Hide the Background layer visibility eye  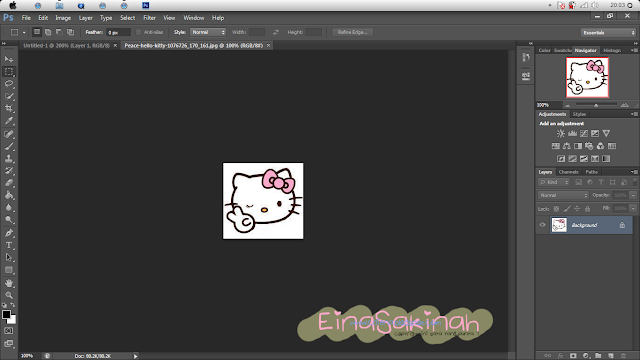(542, 225)
